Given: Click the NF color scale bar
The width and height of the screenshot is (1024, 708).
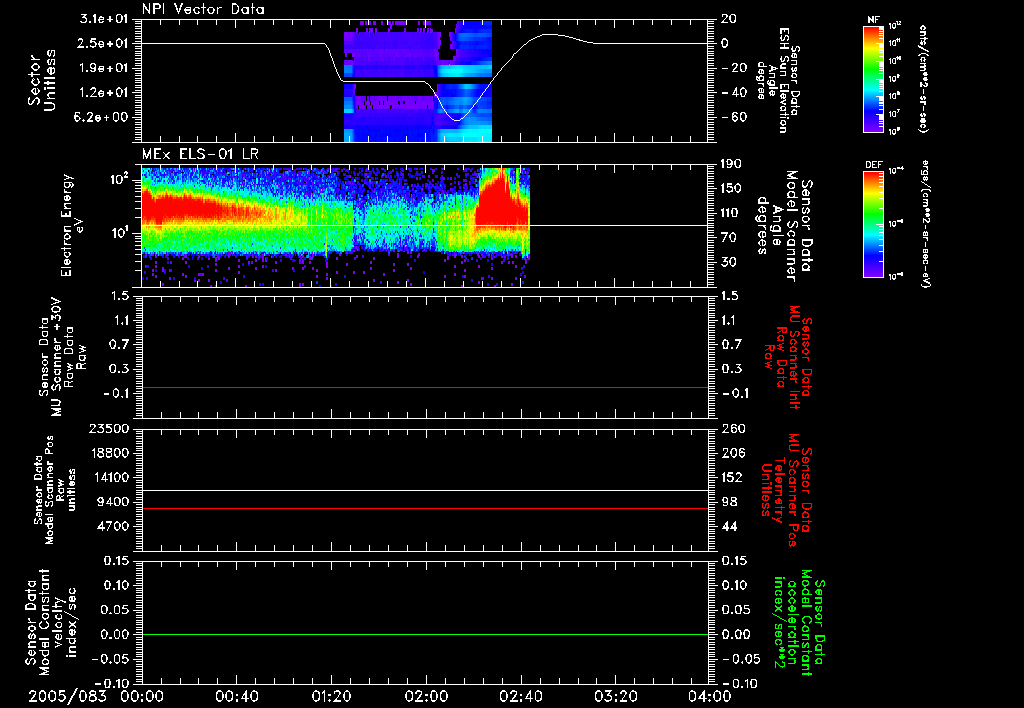Looking at the screenshot, I should click(x=874, y=79).
